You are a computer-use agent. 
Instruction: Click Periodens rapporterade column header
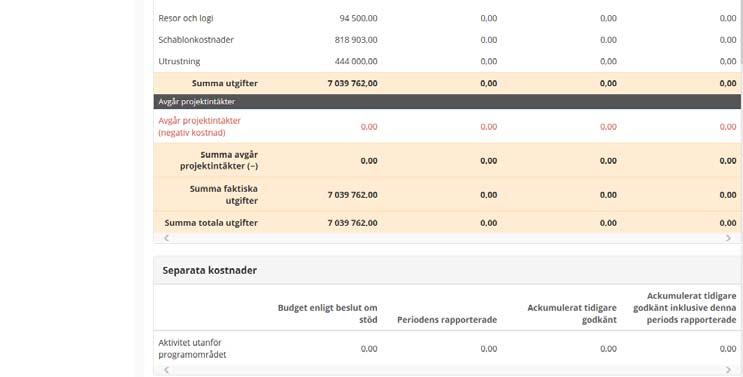click(x=447, y=320)
